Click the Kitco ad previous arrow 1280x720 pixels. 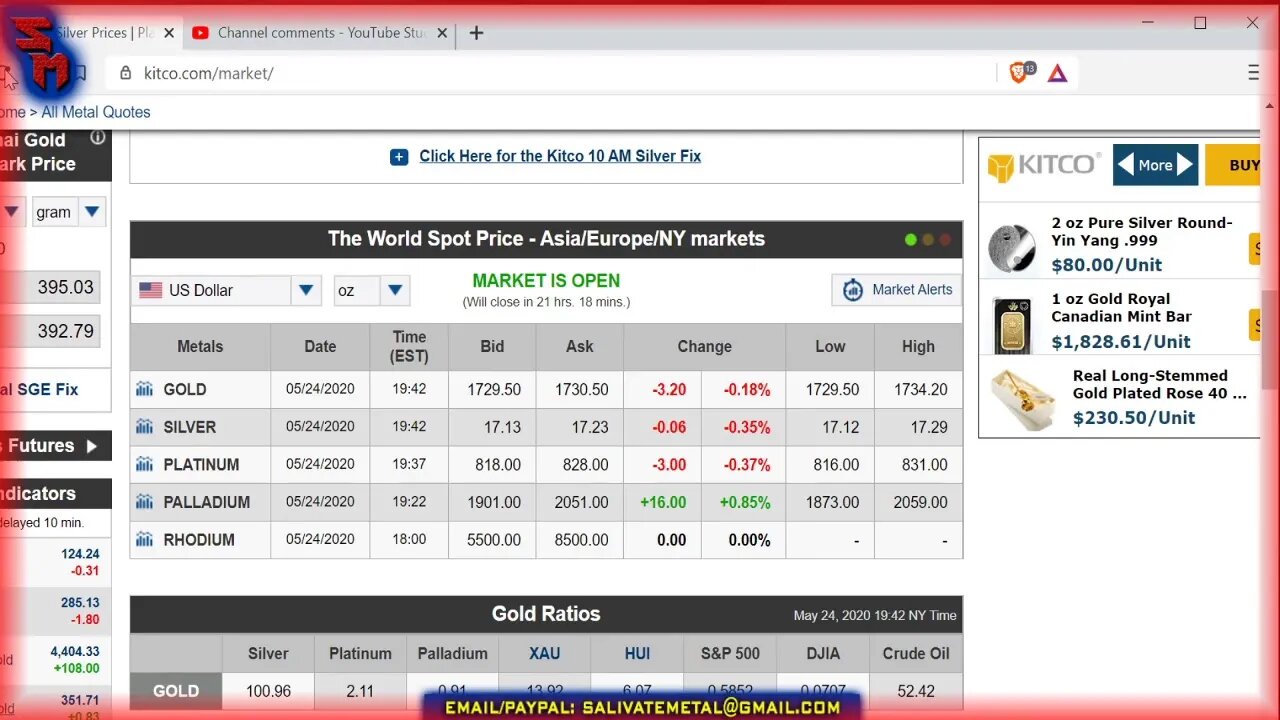1125,165
